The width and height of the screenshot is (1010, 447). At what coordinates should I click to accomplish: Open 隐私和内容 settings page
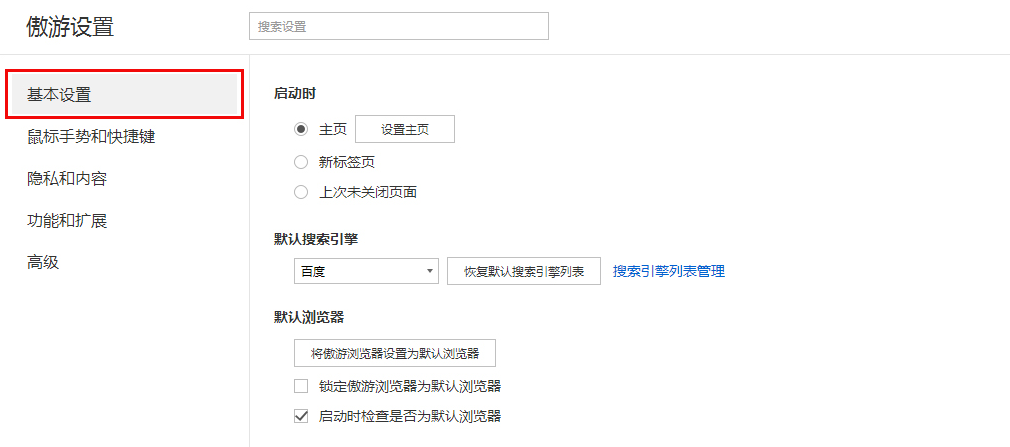(x=66, y=178)
